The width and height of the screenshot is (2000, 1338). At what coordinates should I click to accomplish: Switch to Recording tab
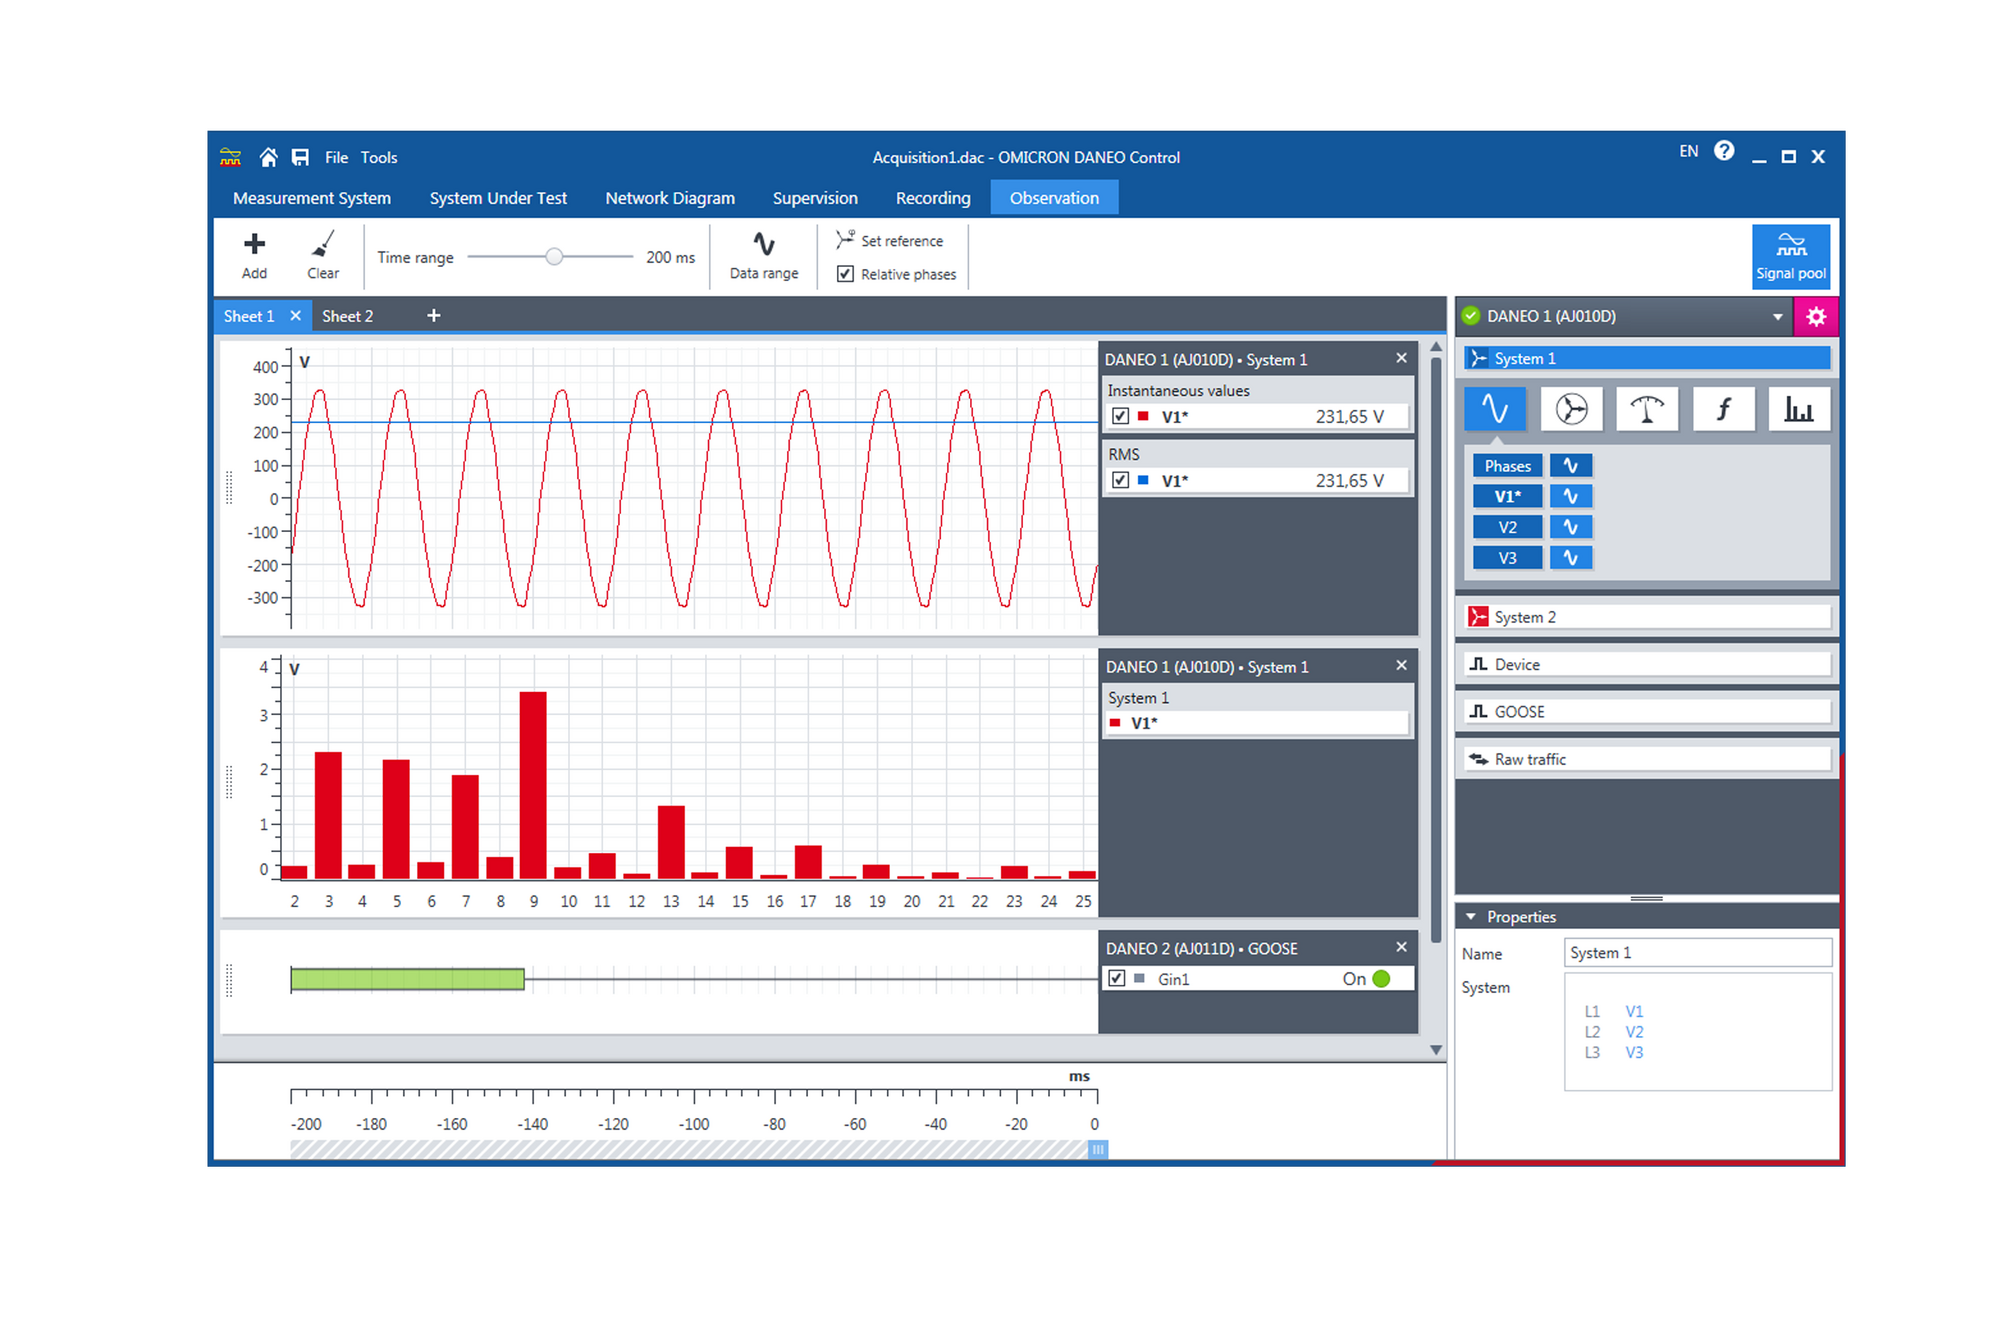pos(933,198)
